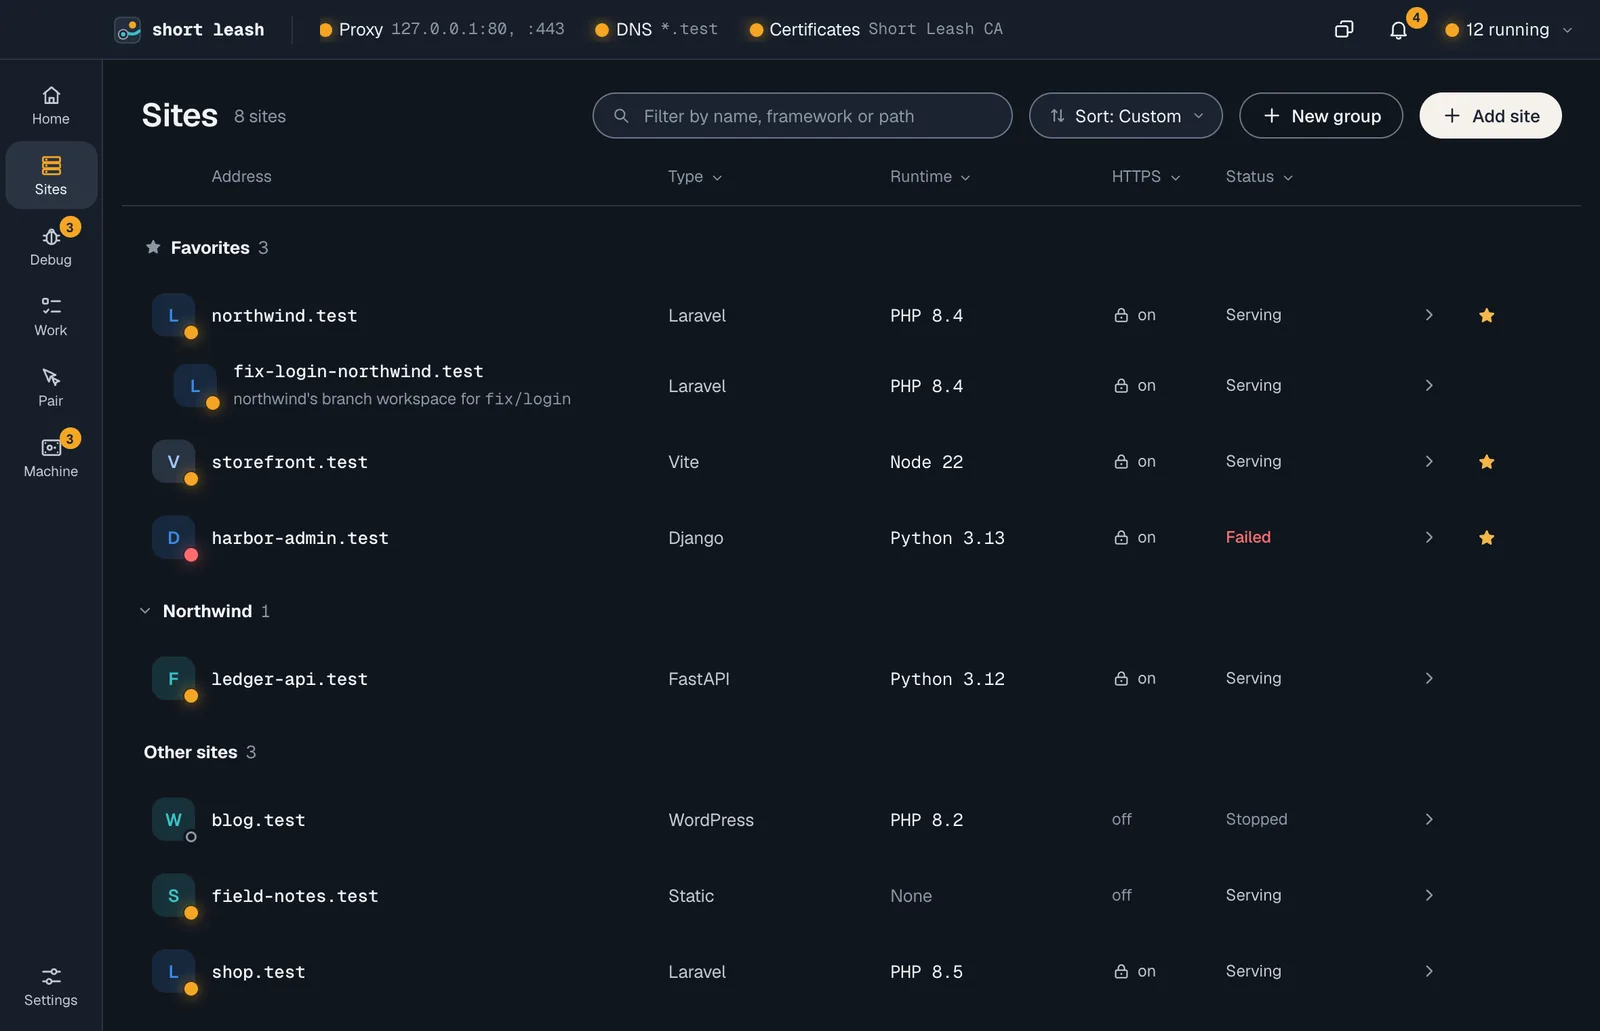
Task: Open Settings in the sidebar
Action: 51,987
